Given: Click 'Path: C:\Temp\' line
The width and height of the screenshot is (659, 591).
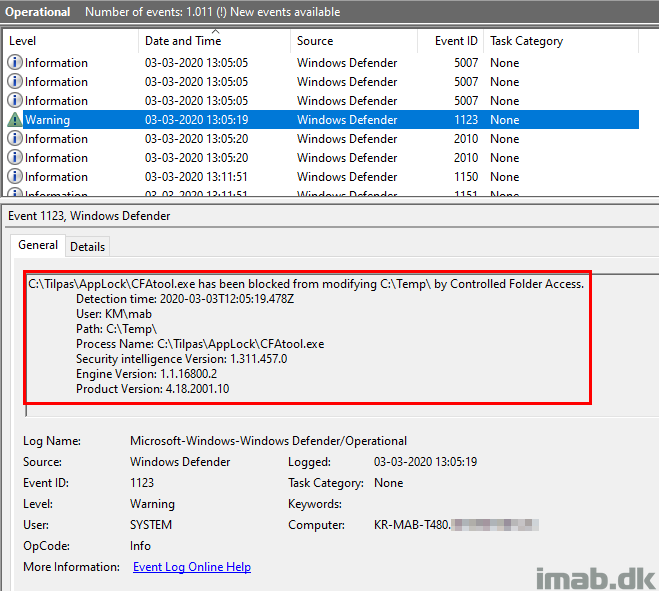Looking at the screenshot, I should coord(116,329).
